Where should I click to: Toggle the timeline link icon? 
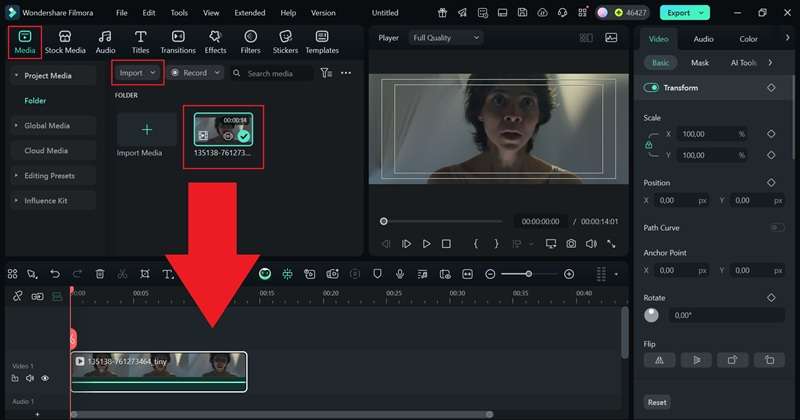pos(17,296)
